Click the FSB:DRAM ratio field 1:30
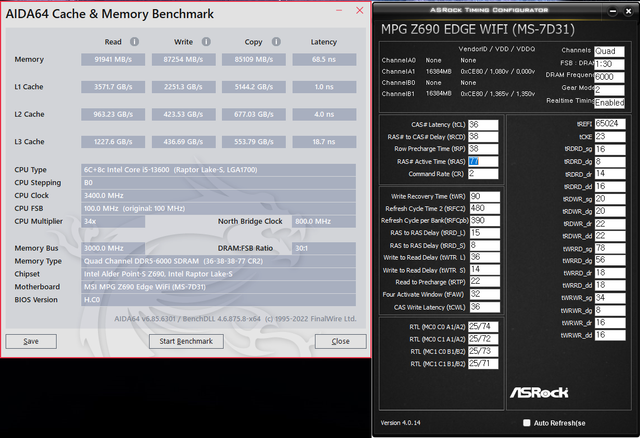This screenshot has height=438, width=640. (609, 64)
